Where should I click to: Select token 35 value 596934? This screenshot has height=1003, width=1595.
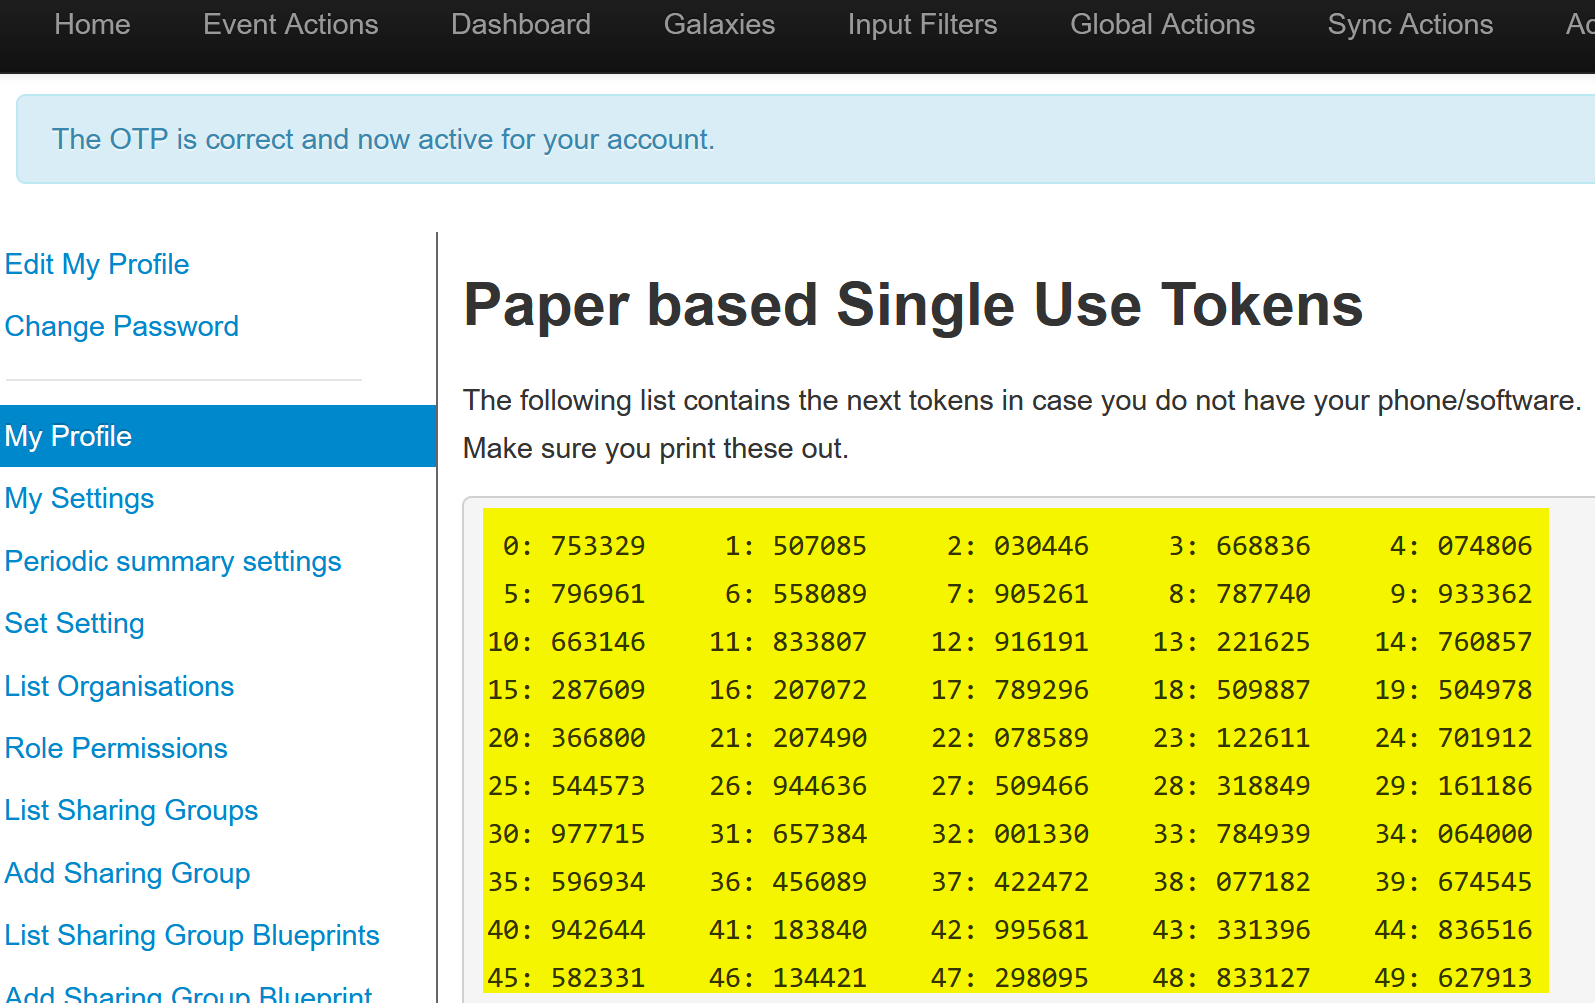598,882
